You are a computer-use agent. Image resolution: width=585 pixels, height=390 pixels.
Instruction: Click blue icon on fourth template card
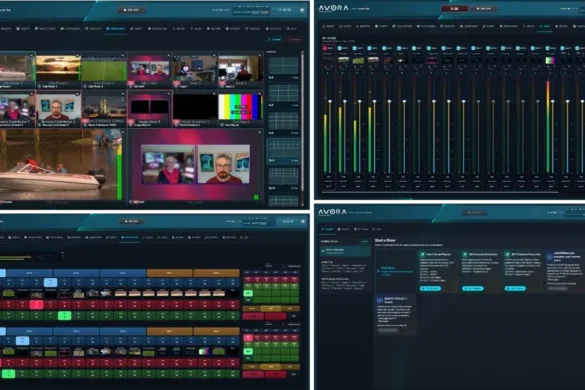point(550,257)
